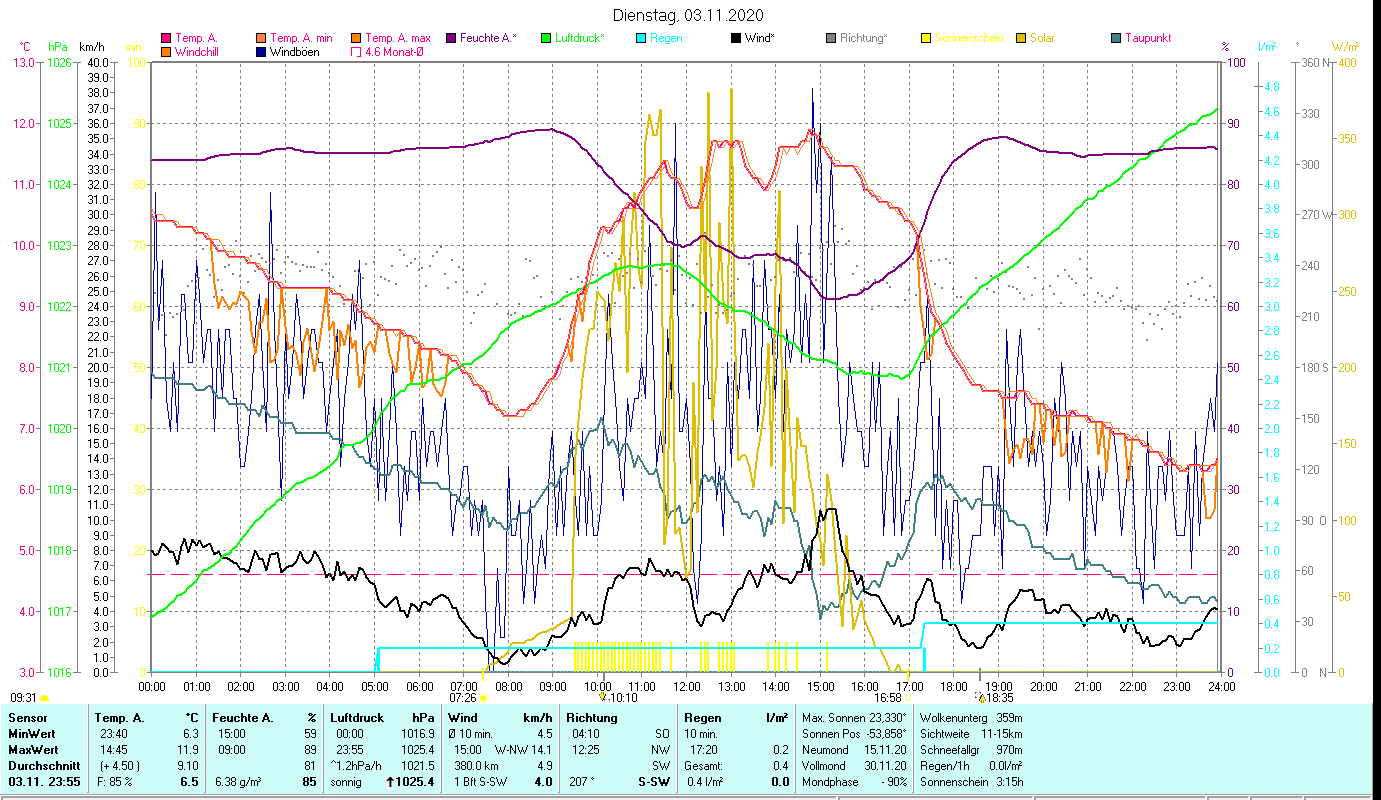The height and width of the screenshot is (800, 1381).
Task: Click the Gesamt: rain total label
Action: point(704,766)
